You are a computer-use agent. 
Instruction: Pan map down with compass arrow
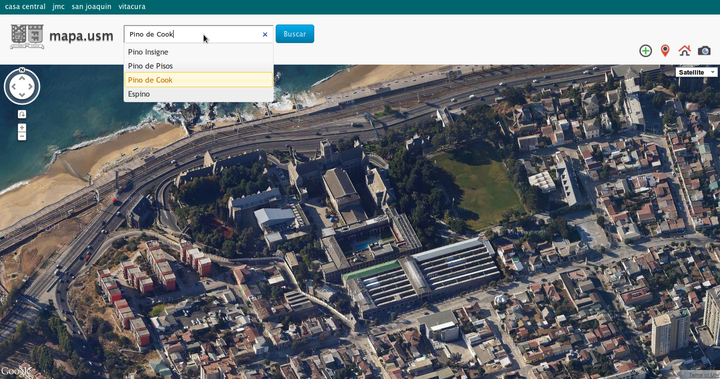22,95
